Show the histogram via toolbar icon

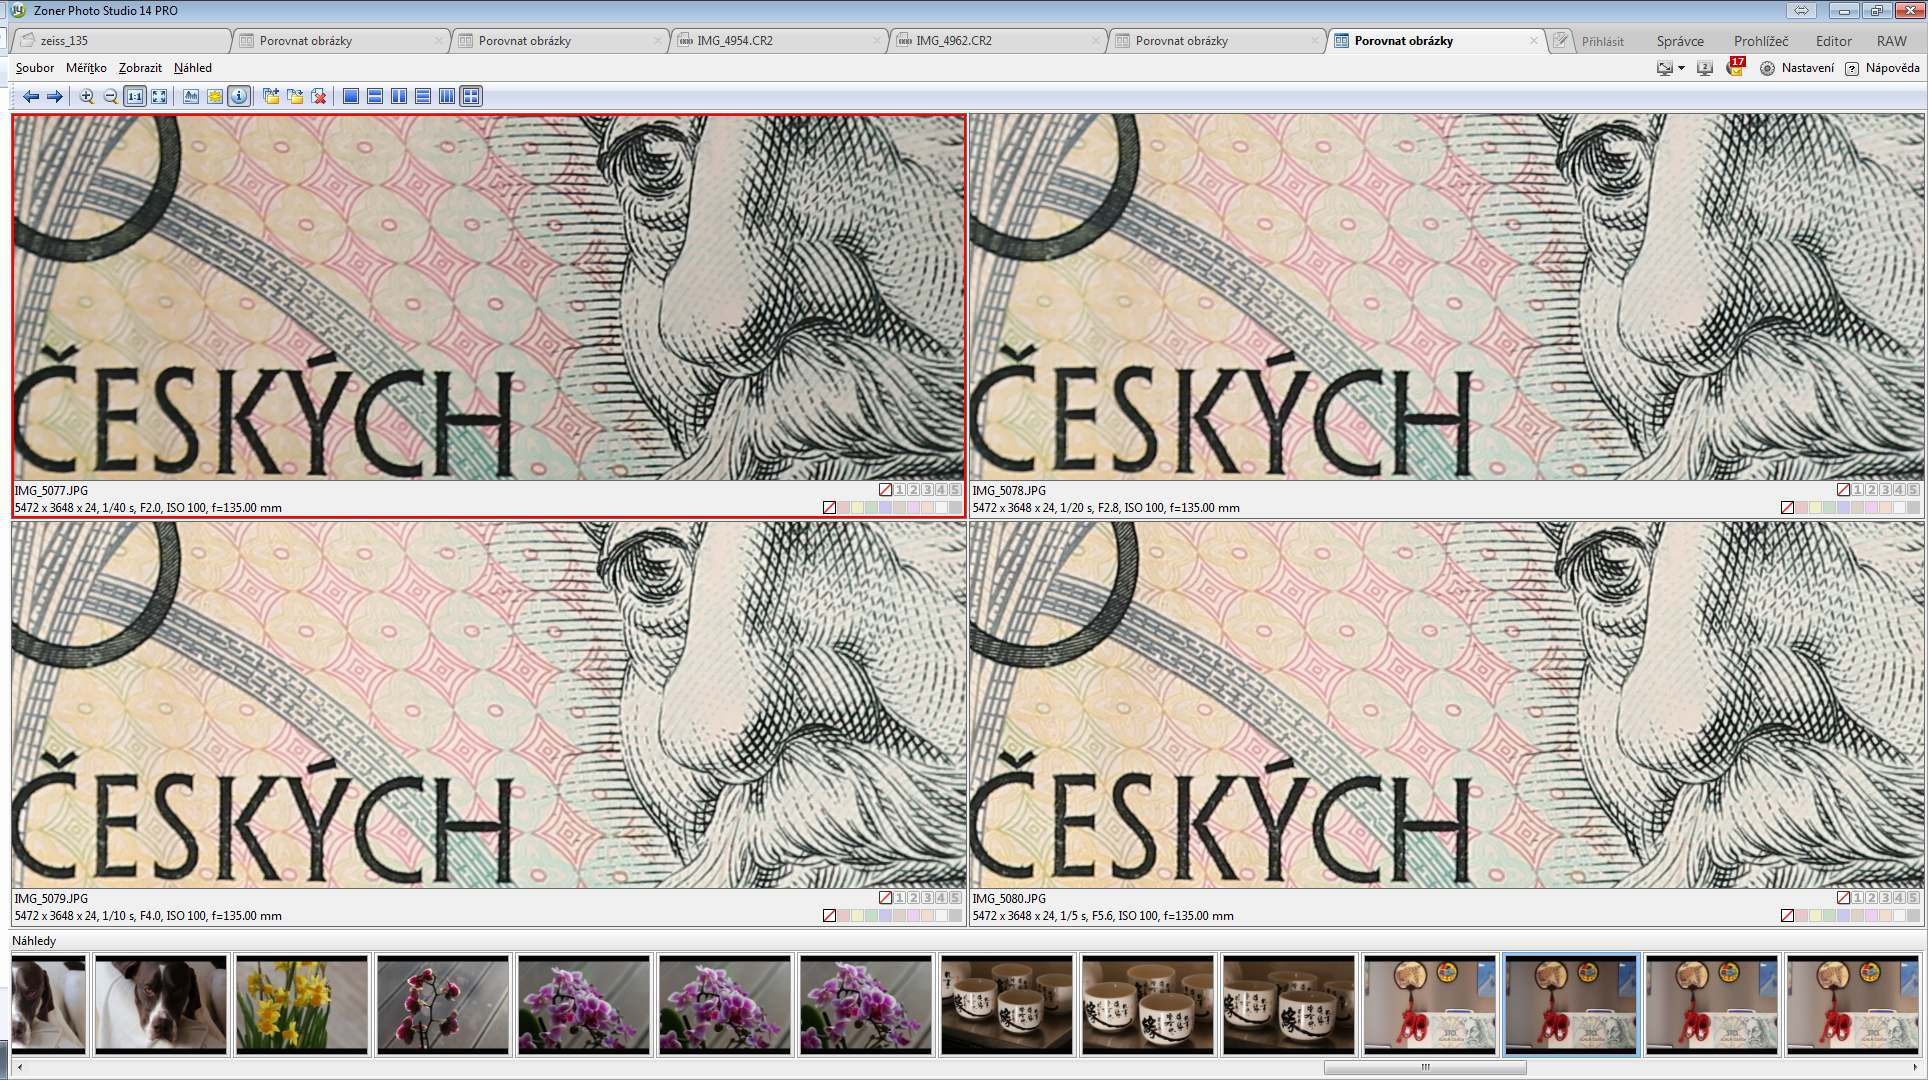[x=191, y=96]
